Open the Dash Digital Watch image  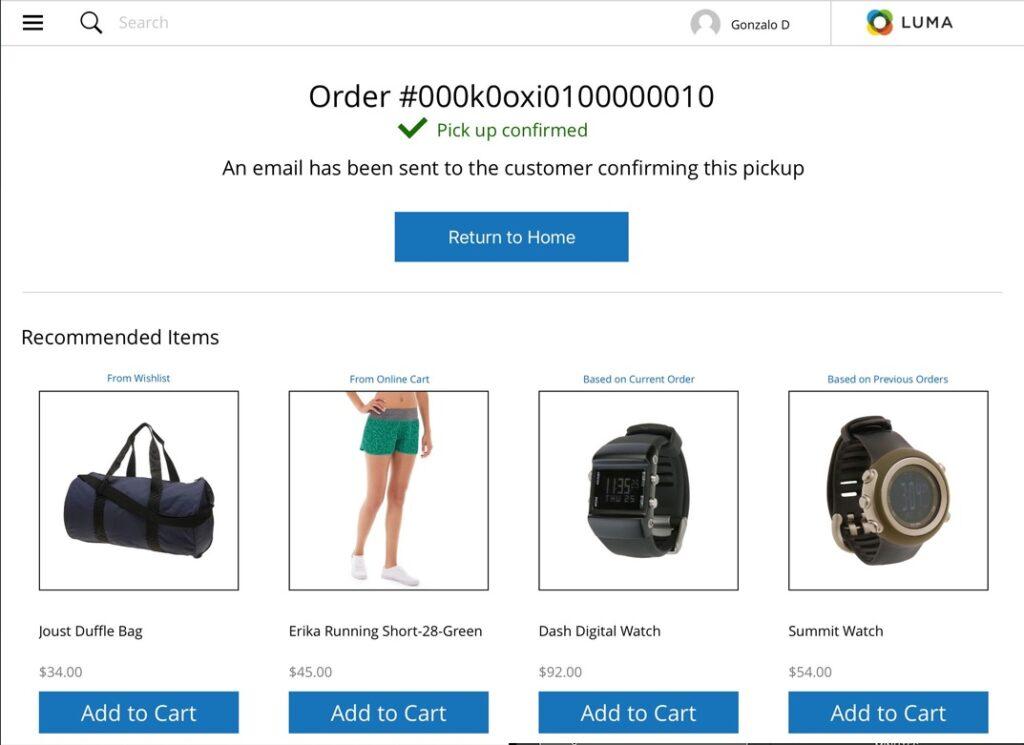pyautogui.click(x=638, y=490)
